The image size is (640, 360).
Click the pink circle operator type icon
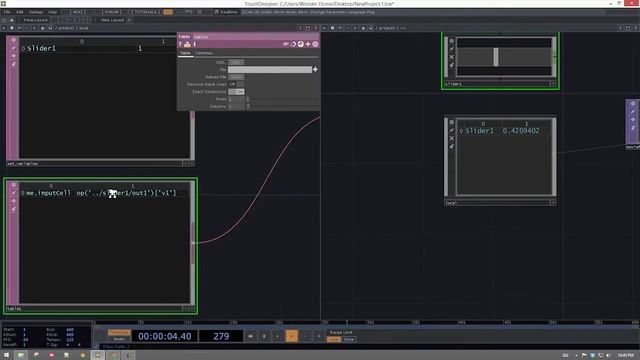[x=315, y=44]
